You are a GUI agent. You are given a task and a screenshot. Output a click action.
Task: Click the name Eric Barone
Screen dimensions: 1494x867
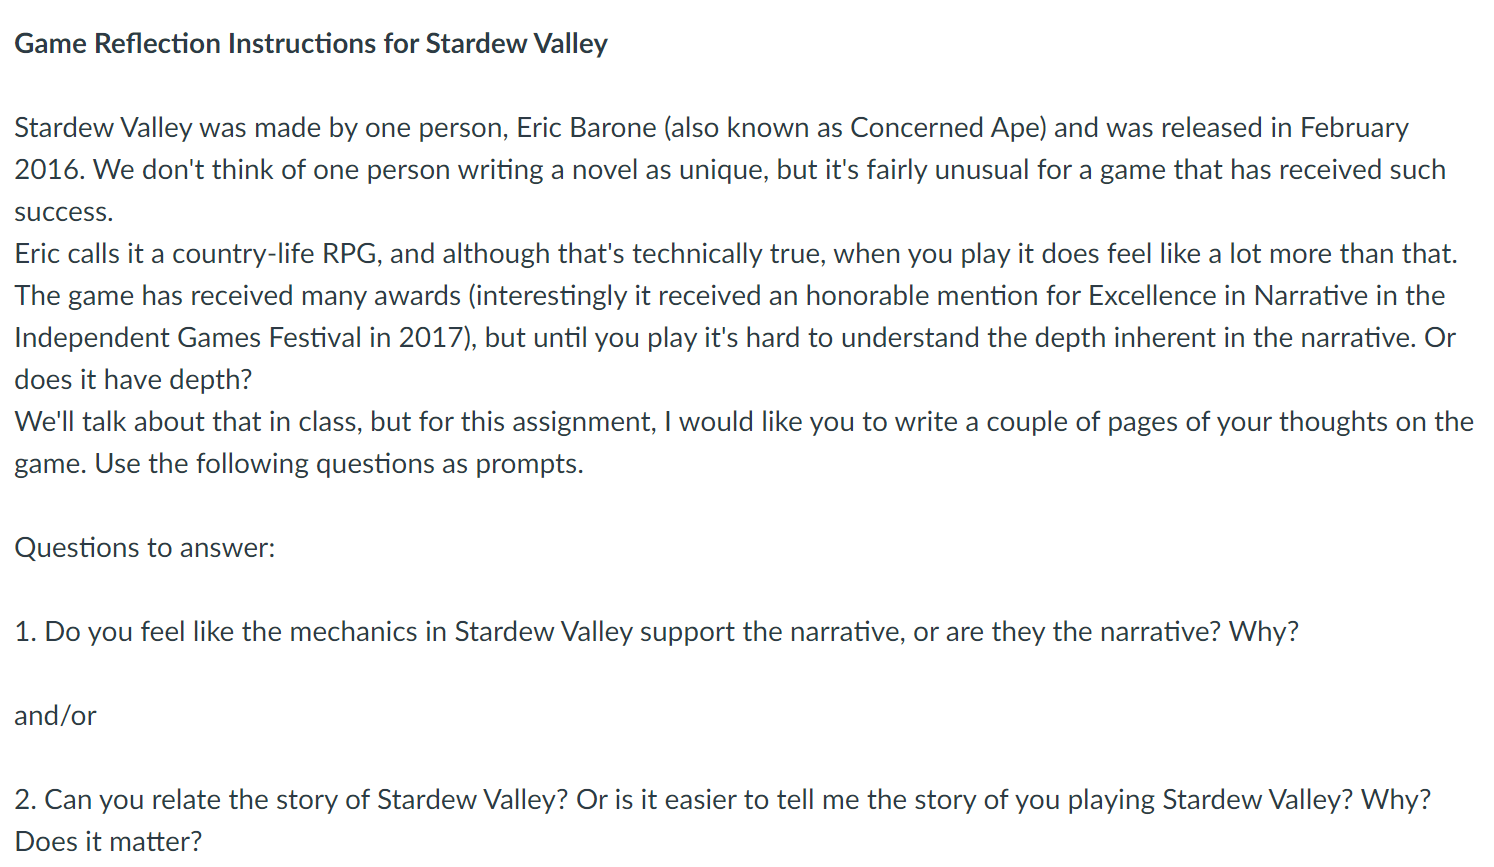586,128
